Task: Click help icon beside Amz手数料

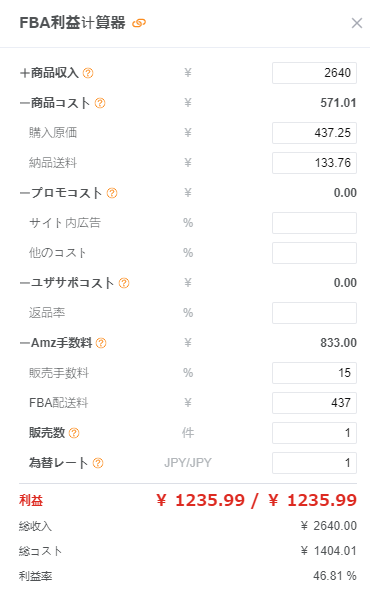Action: [101, 343]
